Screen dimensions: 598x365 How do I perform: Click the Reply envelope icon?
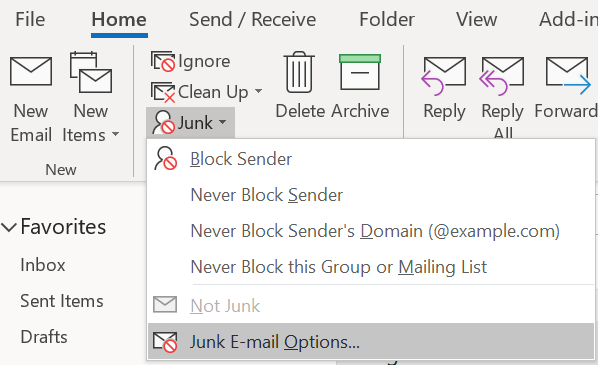pyautogui.click(x=444, y=76)
